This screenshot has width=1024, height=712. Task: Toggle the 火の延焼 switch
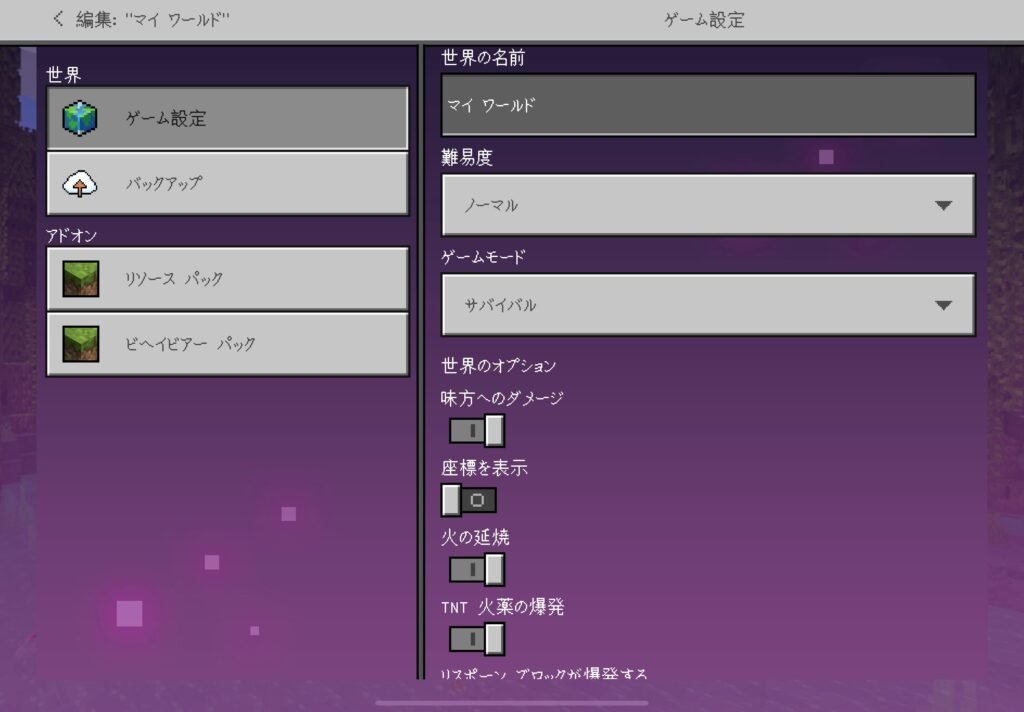click(x=477, y=570)
